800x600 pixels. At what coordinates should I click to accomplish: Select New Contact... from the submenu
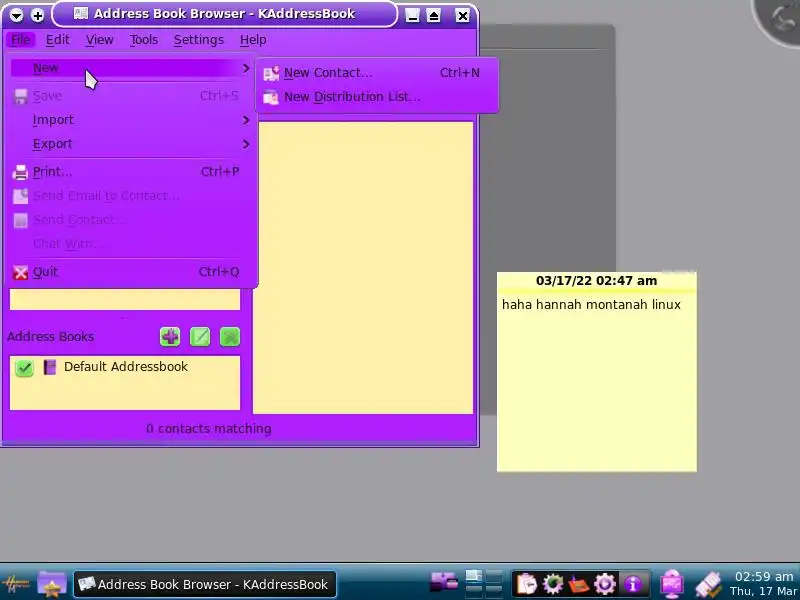pyautogui.click(x=377, y=73)
